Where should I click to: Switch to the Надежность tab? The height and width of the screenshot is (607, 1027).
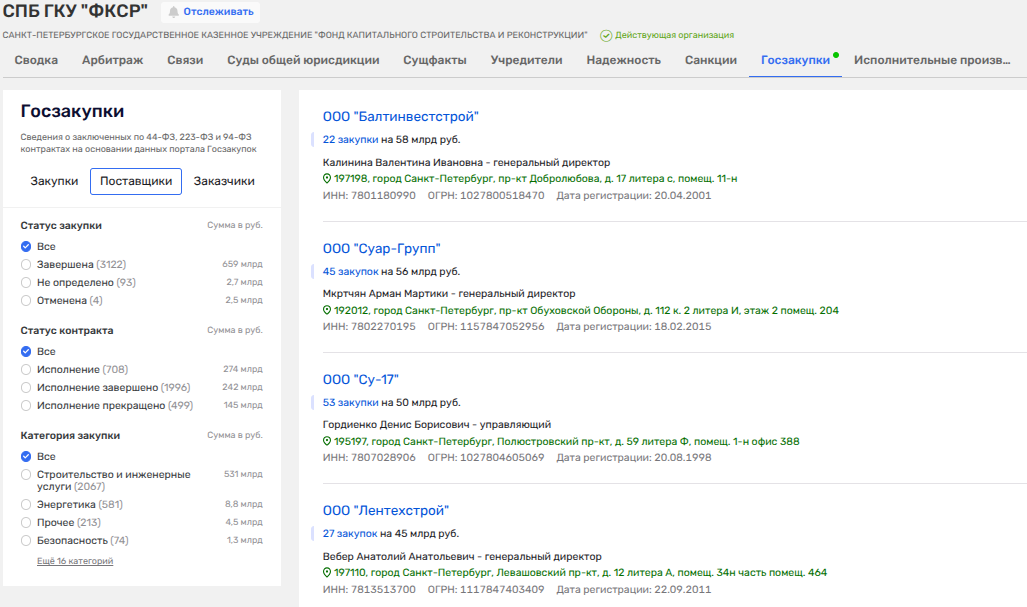623,60
